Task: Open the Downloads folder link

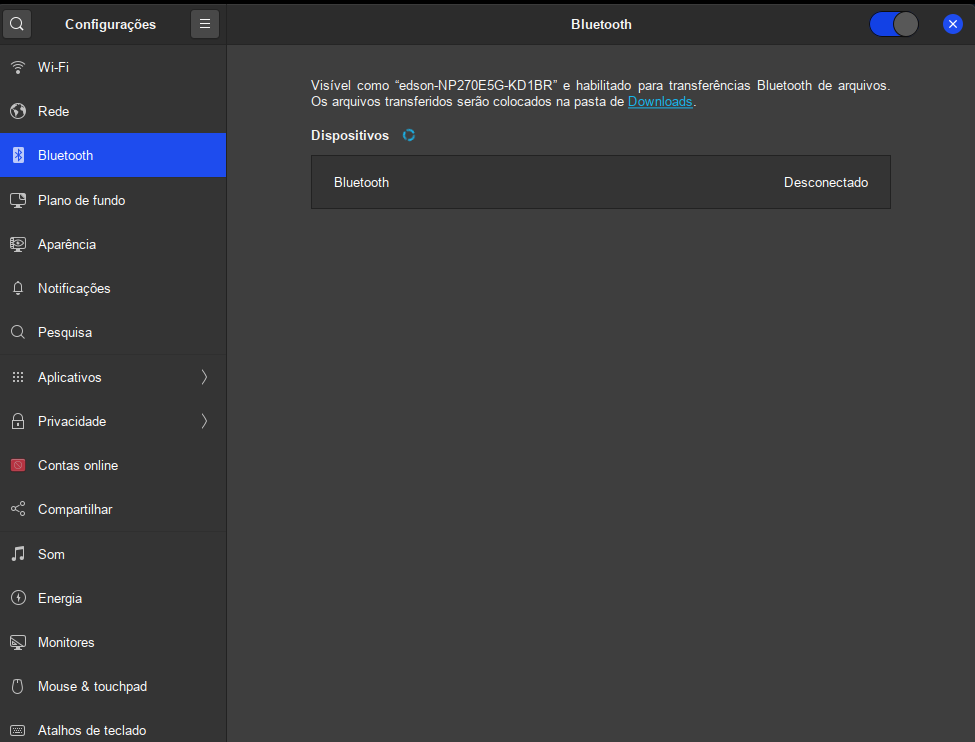Action: point(659,102)
